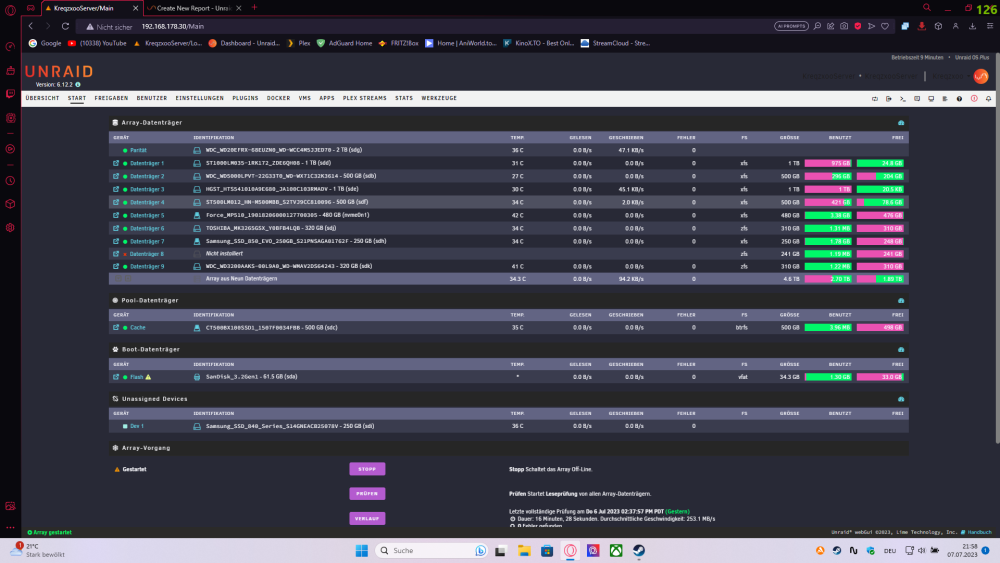Viewport: 1000px width, 563px height.
Task: Click 'Samsung_SSD_840_Series' device identification text
Action: (x=290, y=426)
